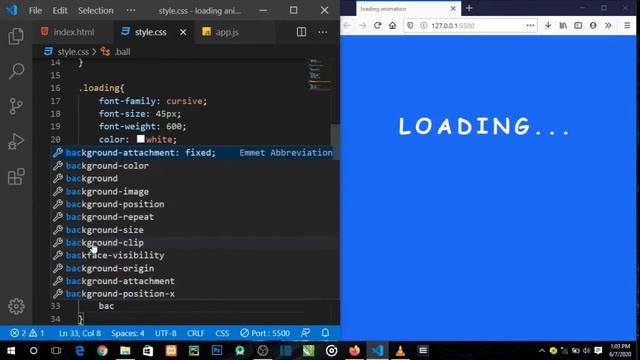This screenshot has width=640, height=360.
Task: Open the Windows Start menu
Action: coord(11,351)
